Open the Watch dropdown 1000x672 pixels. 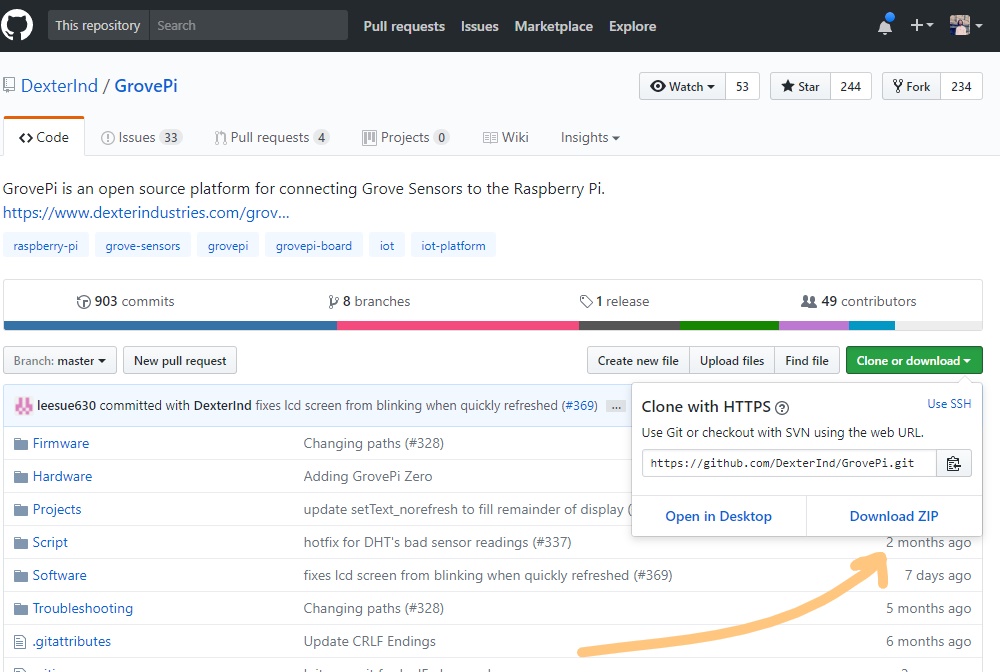(x=682, y=87)
